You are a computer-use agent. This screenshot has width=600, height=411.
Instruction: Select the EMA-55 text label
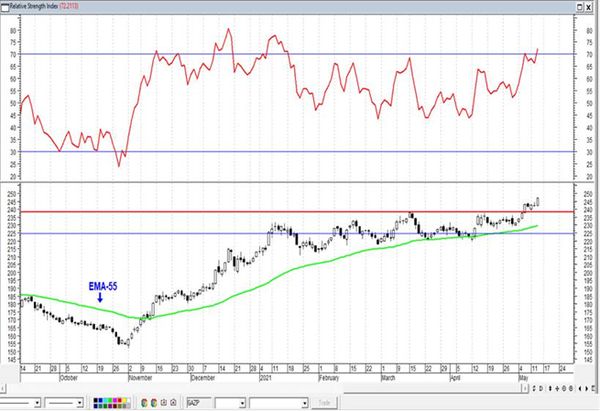tap(103, 286)
